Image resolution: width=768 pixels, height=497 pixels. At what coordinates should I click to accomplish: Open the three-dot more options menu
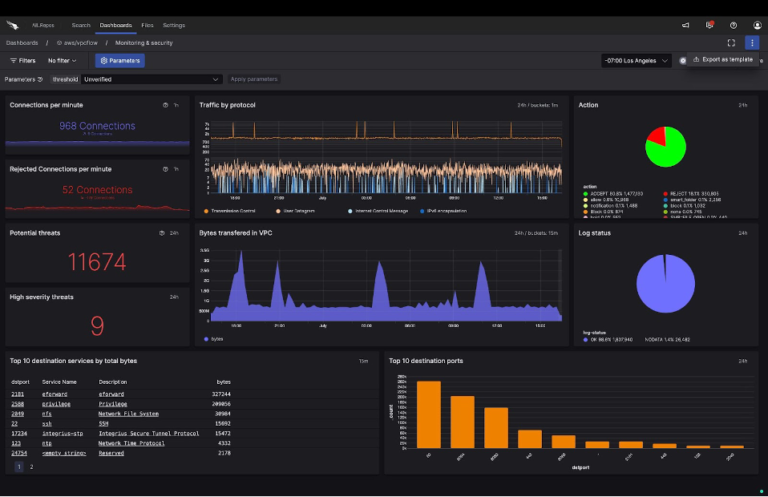[x=752, y=43]
